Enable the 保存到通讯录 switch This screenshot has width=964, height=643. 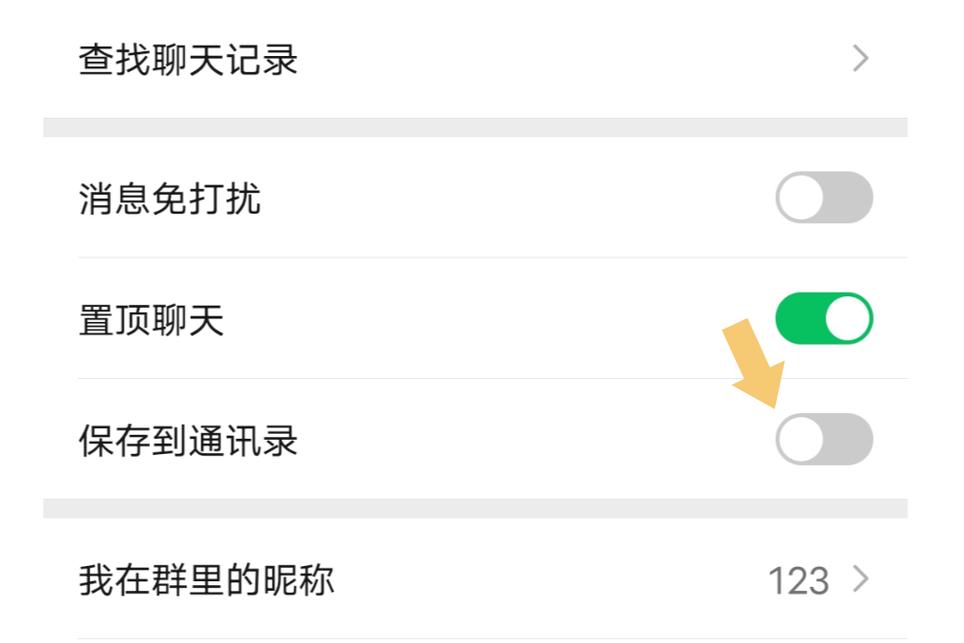[824, 440]
